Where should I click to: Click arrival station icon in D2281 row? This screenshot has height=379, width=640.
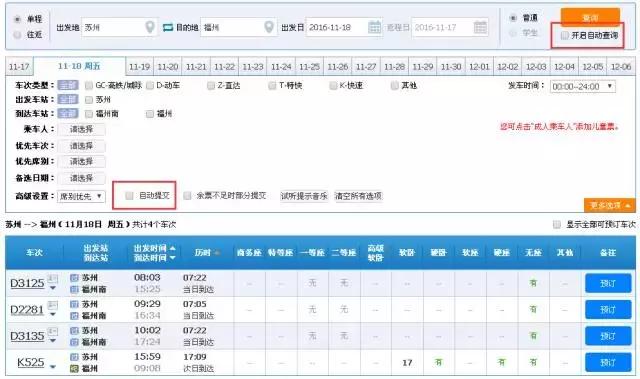pos(74,316)
